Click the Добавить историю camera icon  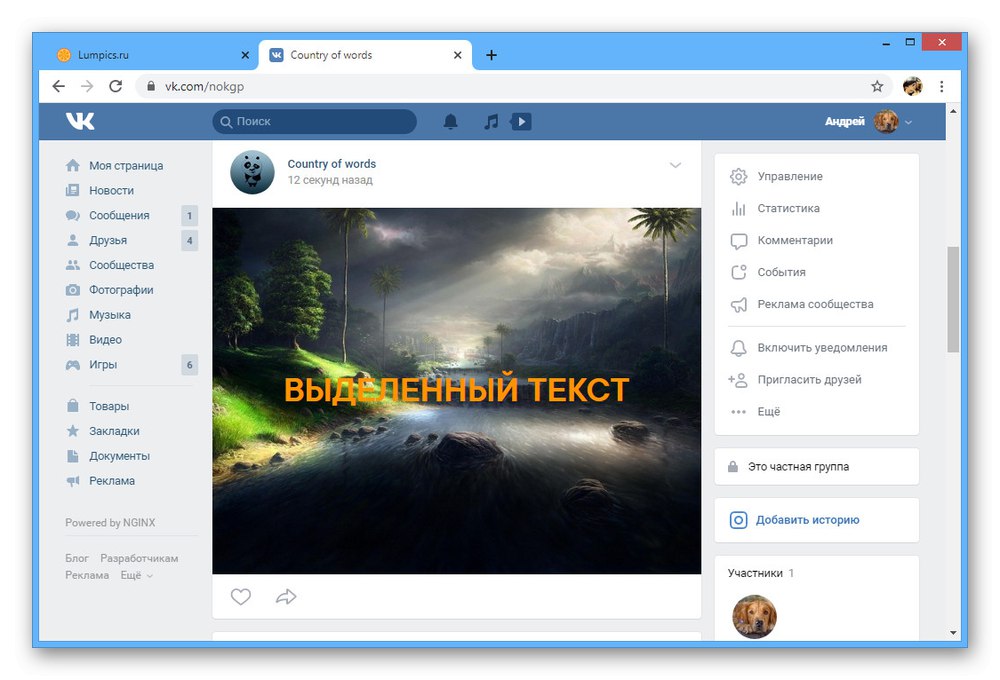(x=738, y=520)
